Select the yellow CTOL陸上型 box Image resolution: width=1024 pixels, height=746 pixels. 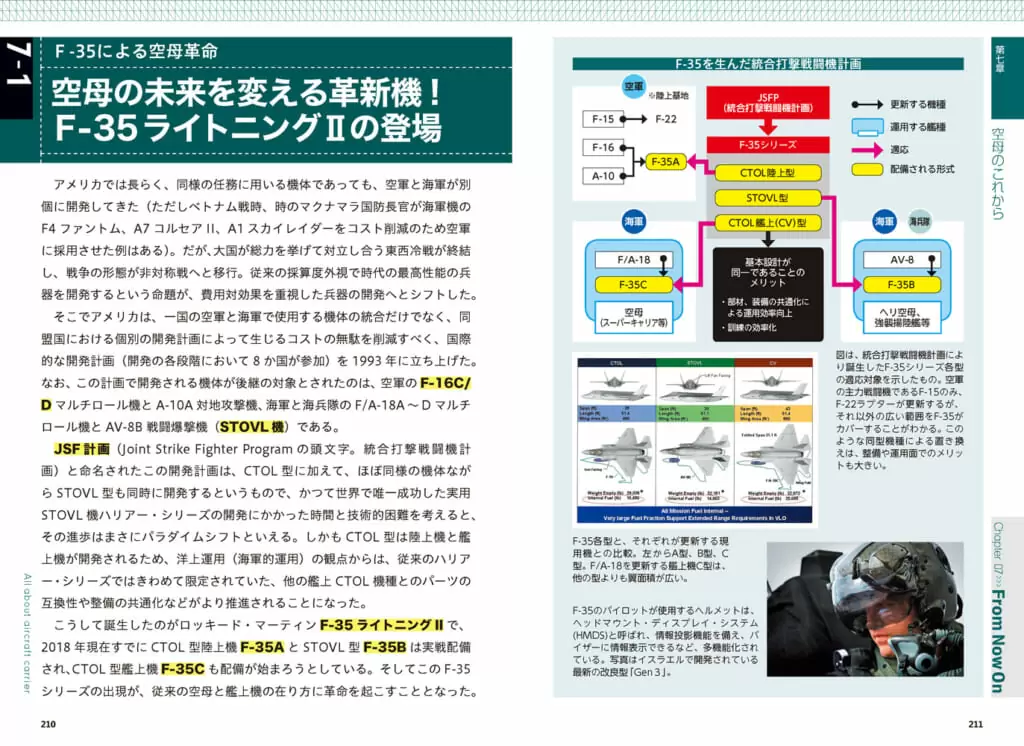[x=767, y=173]
